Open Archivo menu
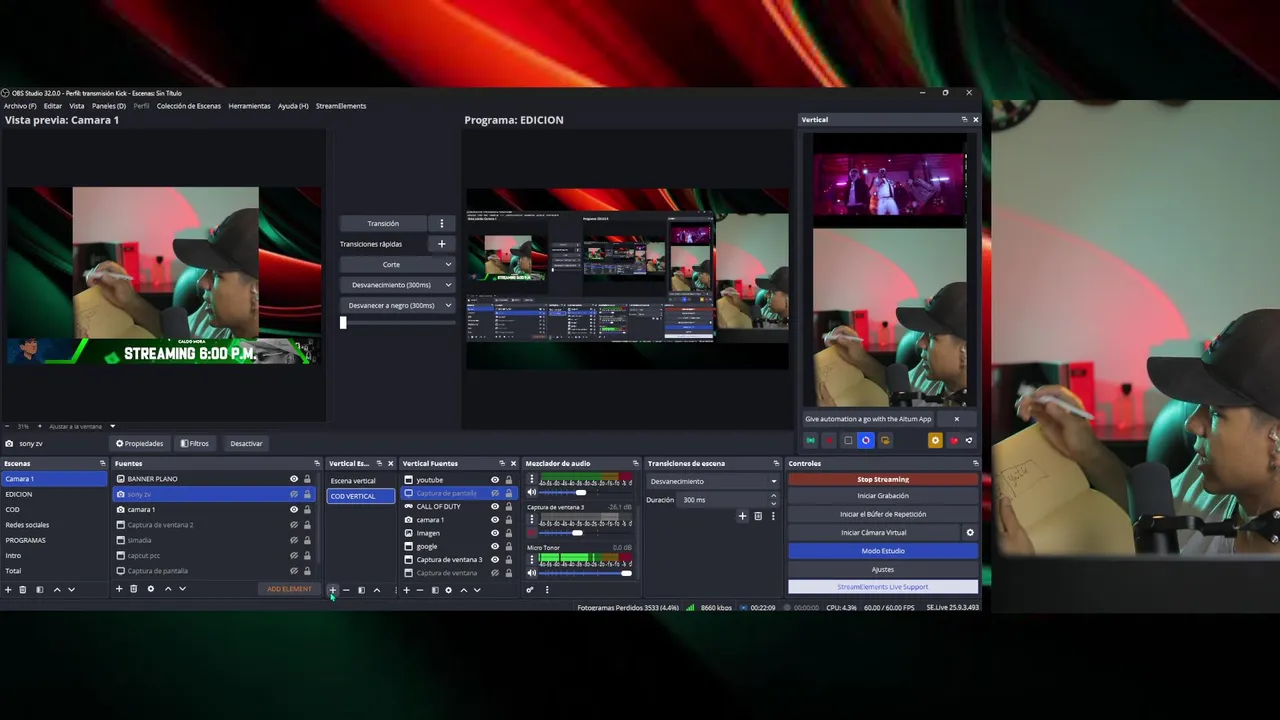Viewport: 1280px width, 720px height. click(20, 106)
